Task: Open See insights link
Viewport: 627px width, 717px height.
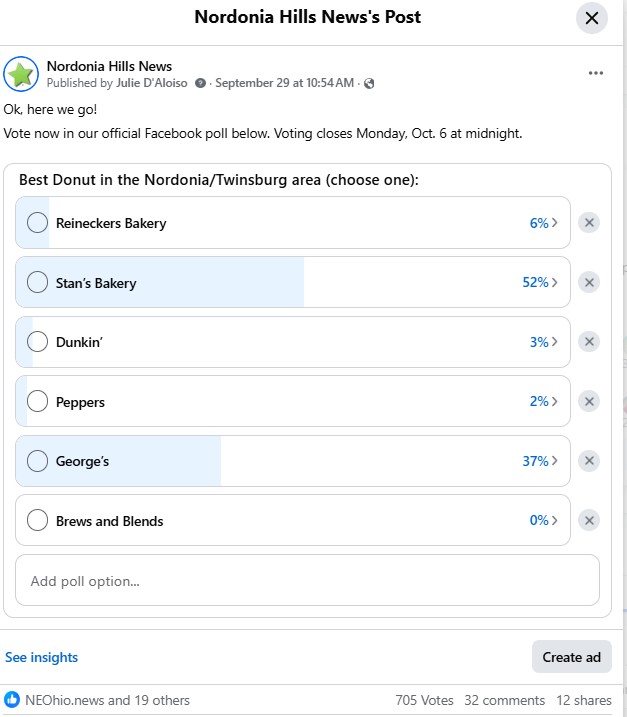Action: 41,657
